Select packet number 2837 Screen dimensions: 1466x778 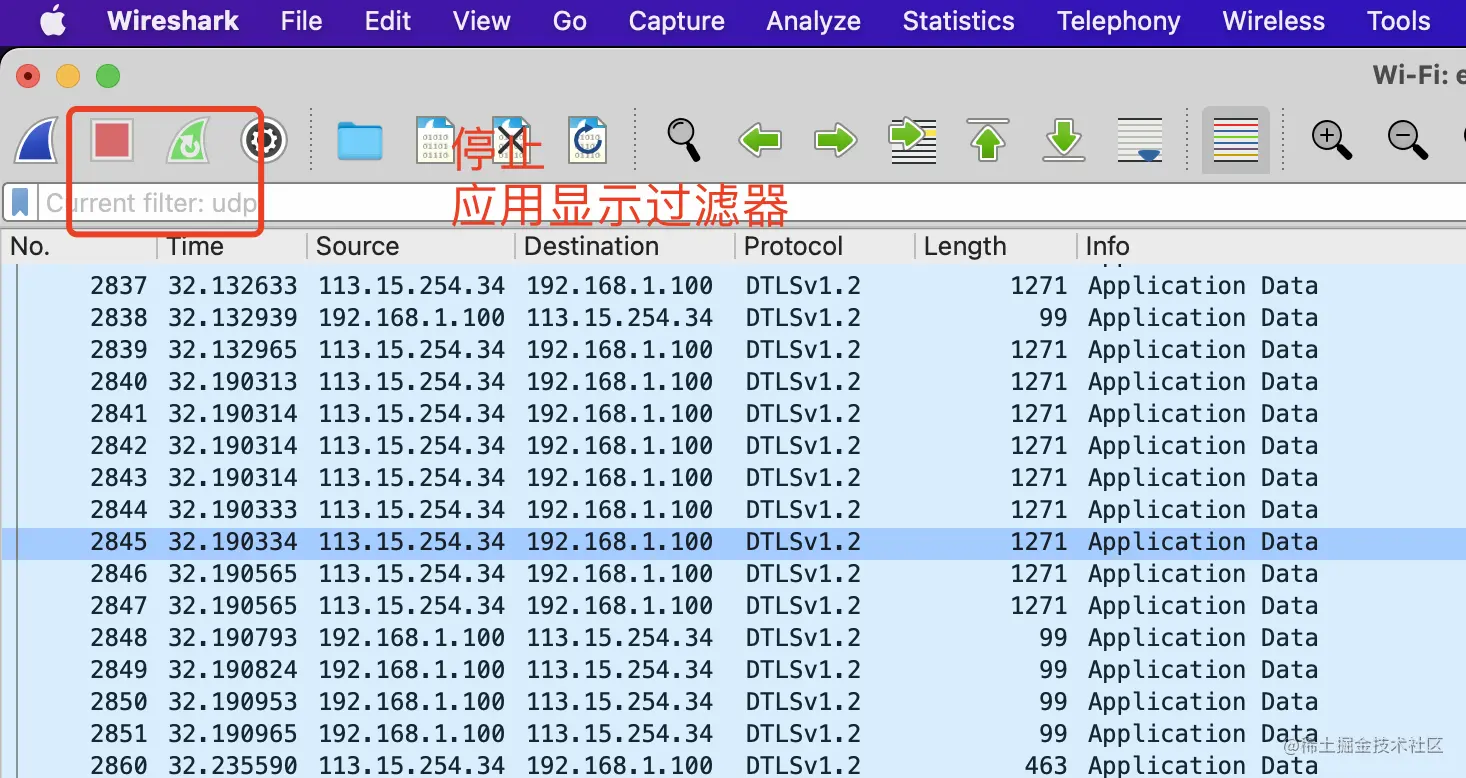pyautogui.click(x=733, y=286)
